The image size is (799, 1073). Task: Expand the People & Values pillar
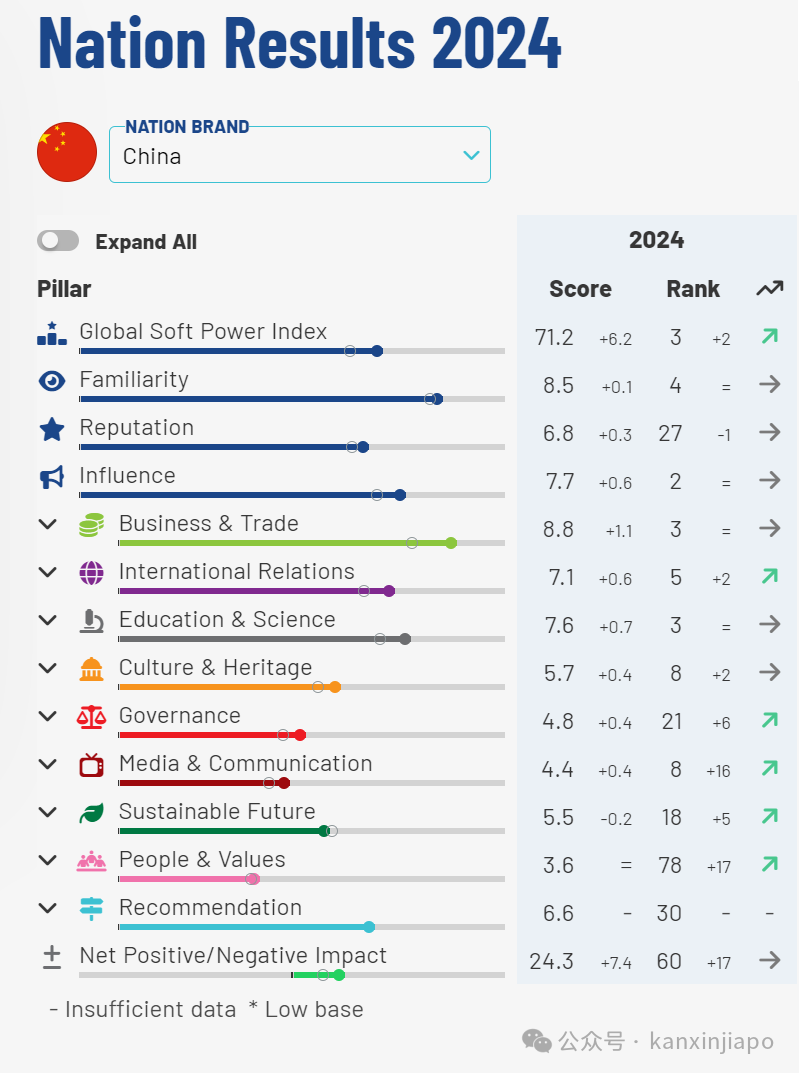[x=48, y=860]
